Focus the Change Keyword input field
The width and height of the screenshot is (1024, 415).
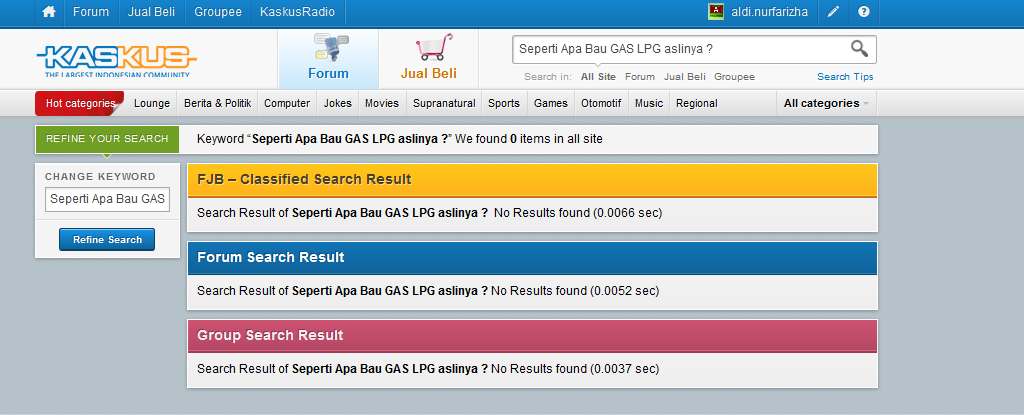click(107, 199)
